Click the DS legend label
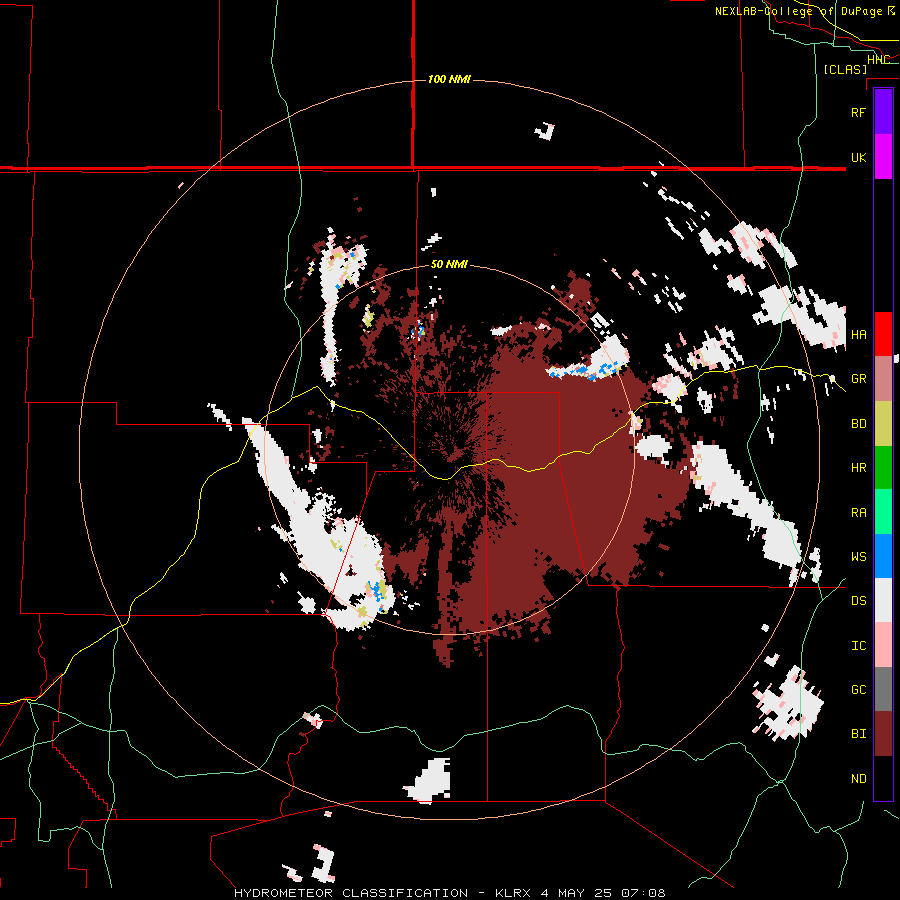Image resolution: width=900 pixels, height=900 pixels. click(858, 601)
